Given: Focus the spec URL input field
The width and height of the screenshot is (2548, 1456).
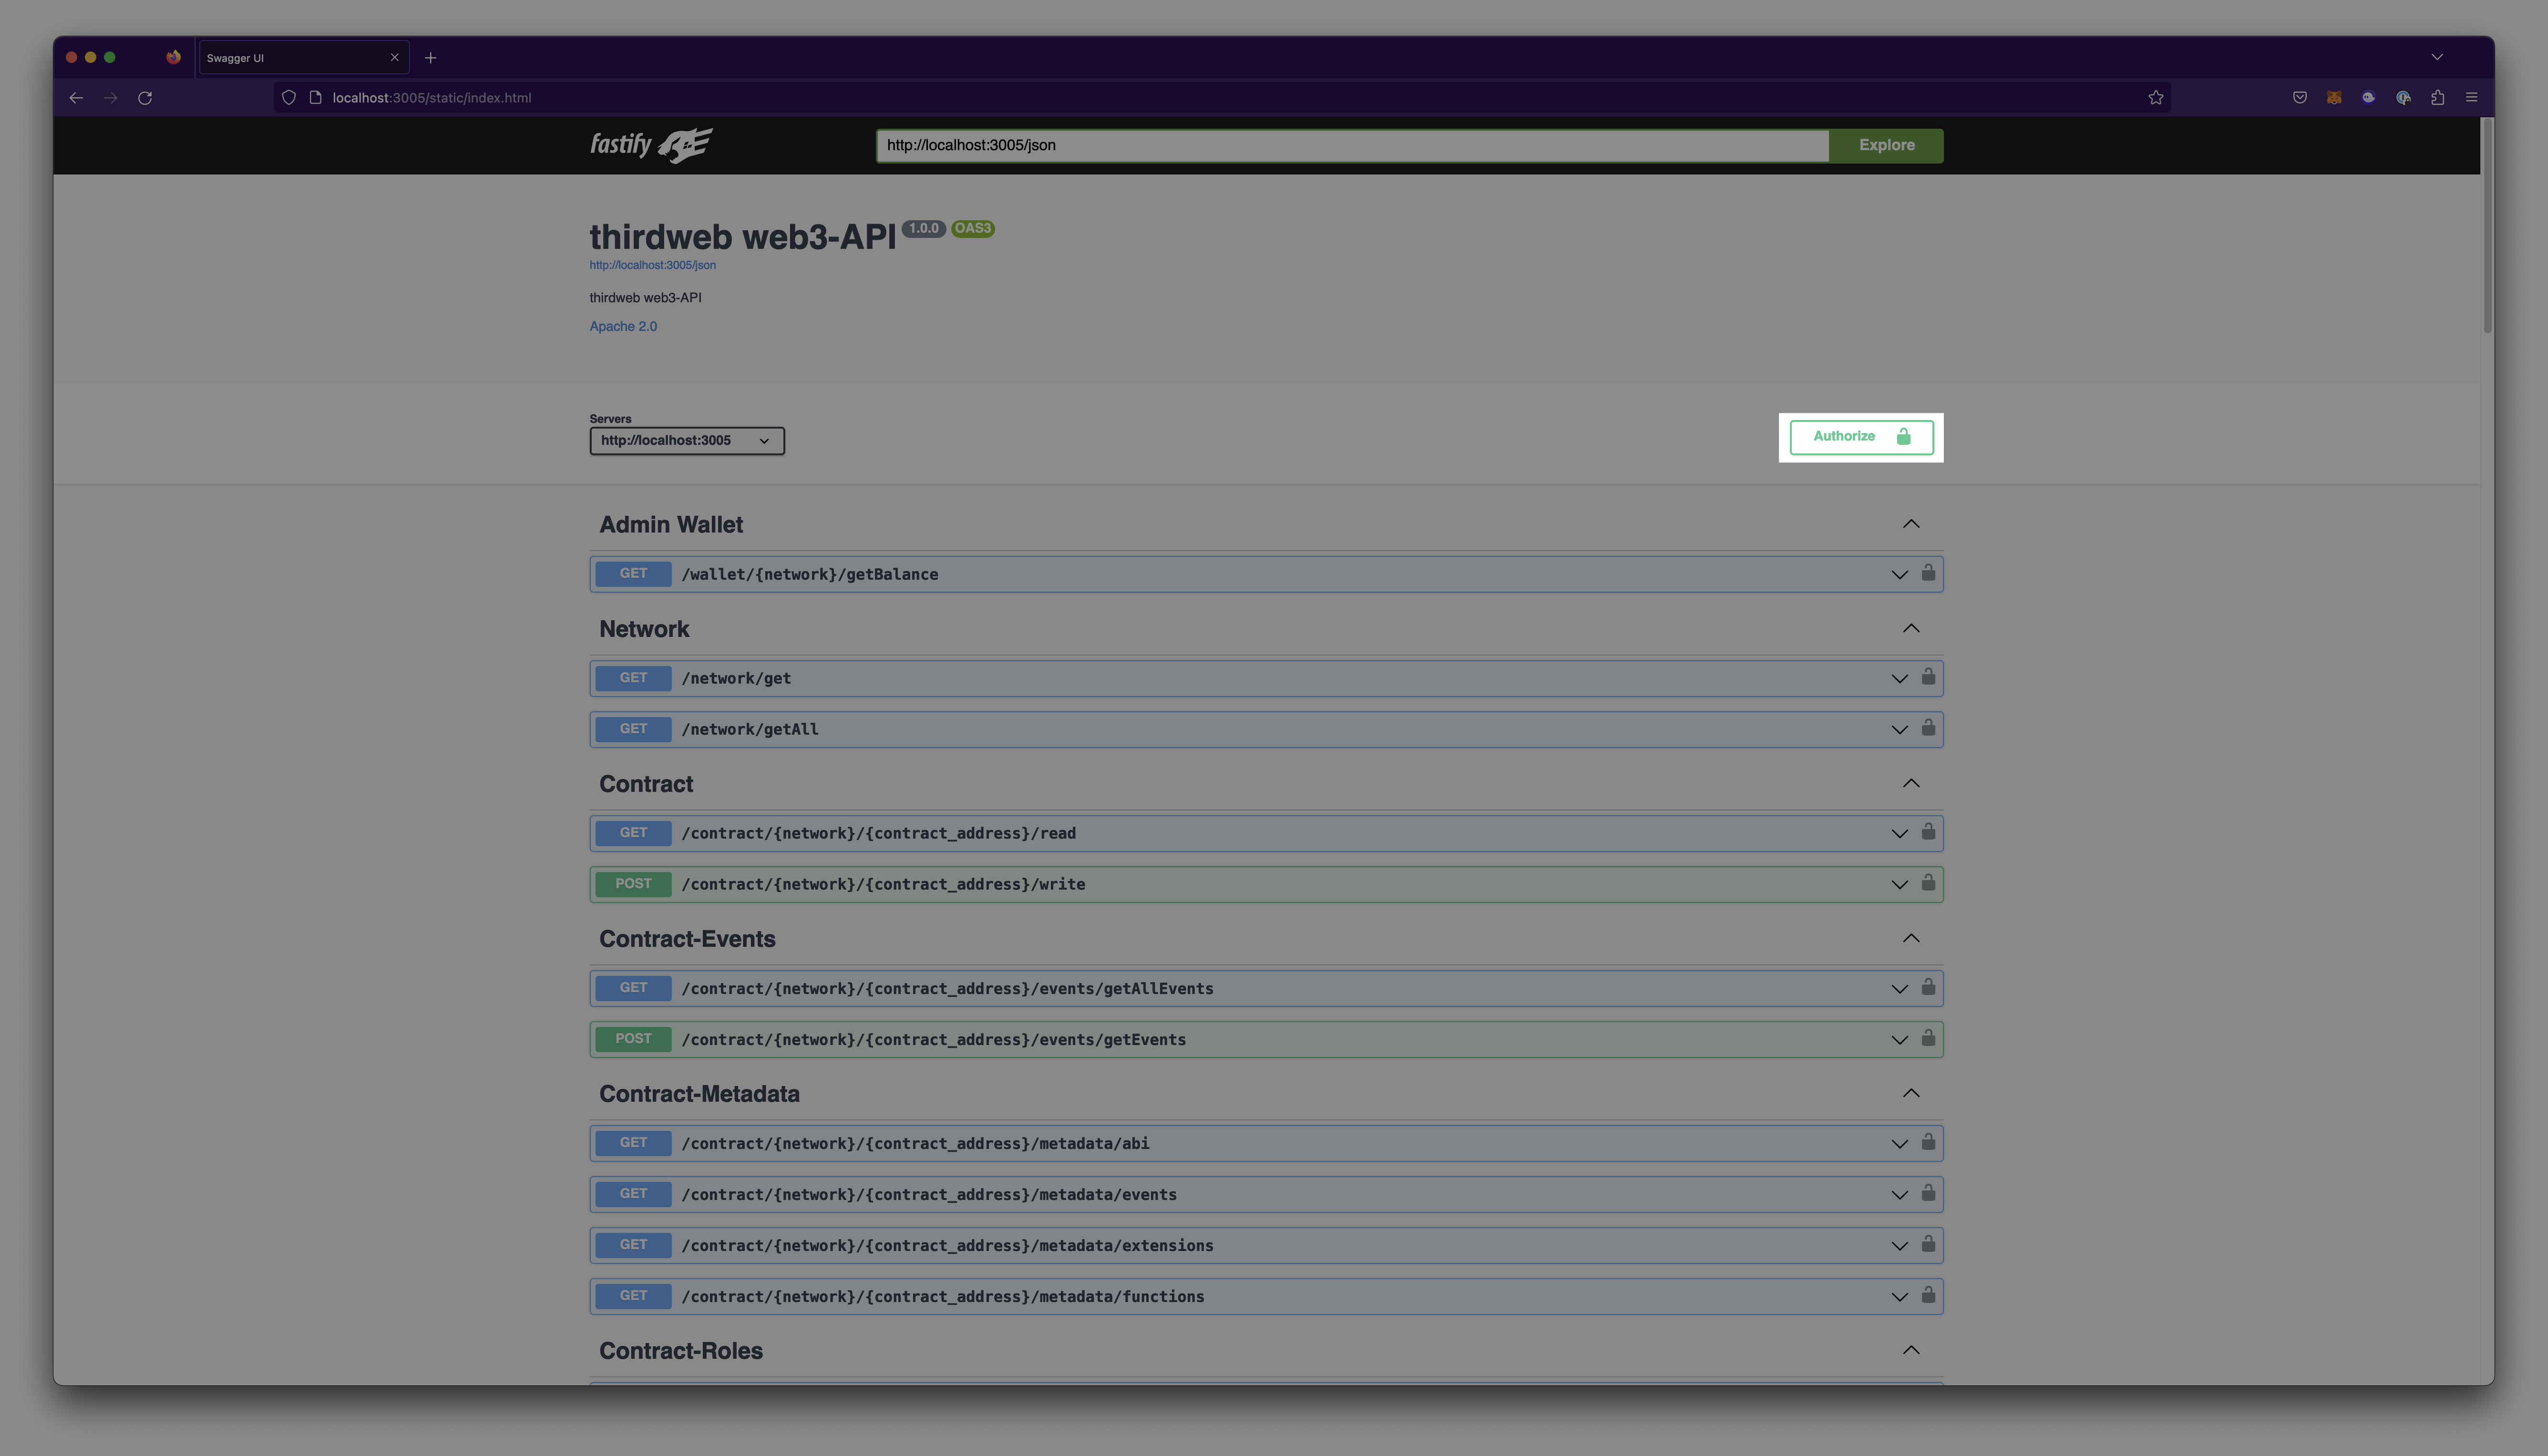Looking at the screenshot, I should click(x=1352, y=145).
